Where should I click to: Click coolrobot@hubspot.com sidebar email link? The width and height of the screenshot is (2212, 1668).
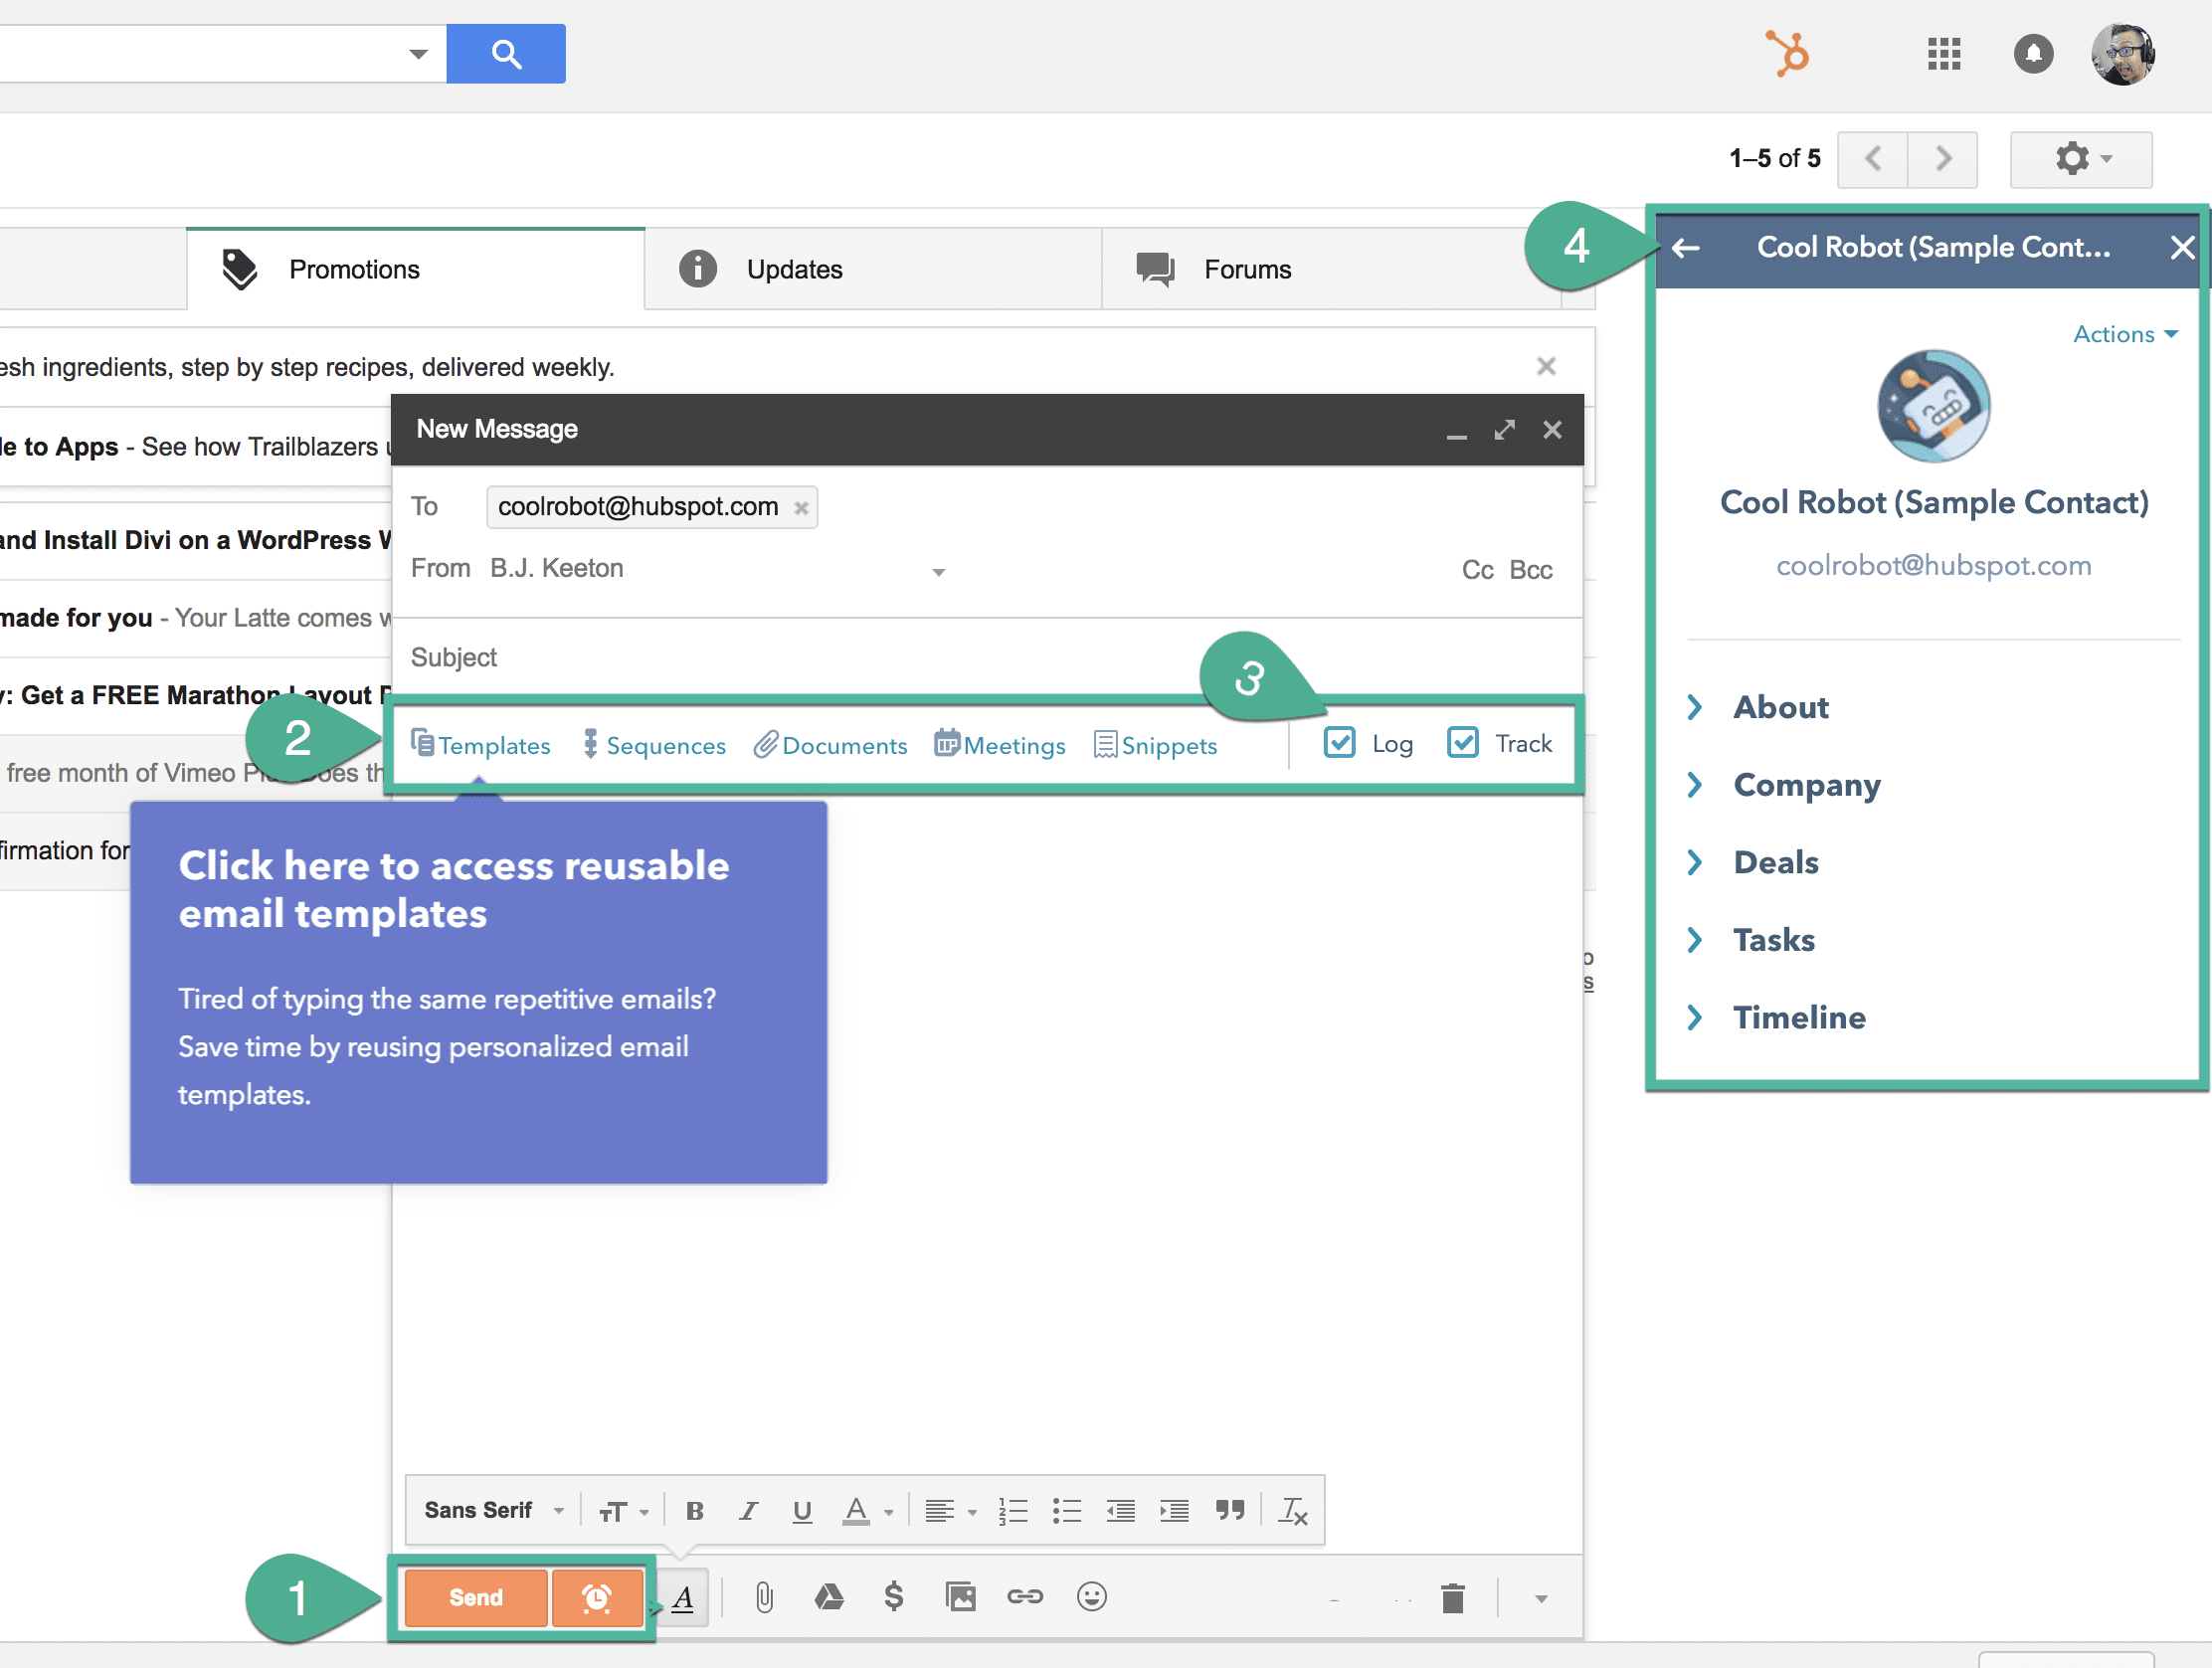(x=1933, y=566)
